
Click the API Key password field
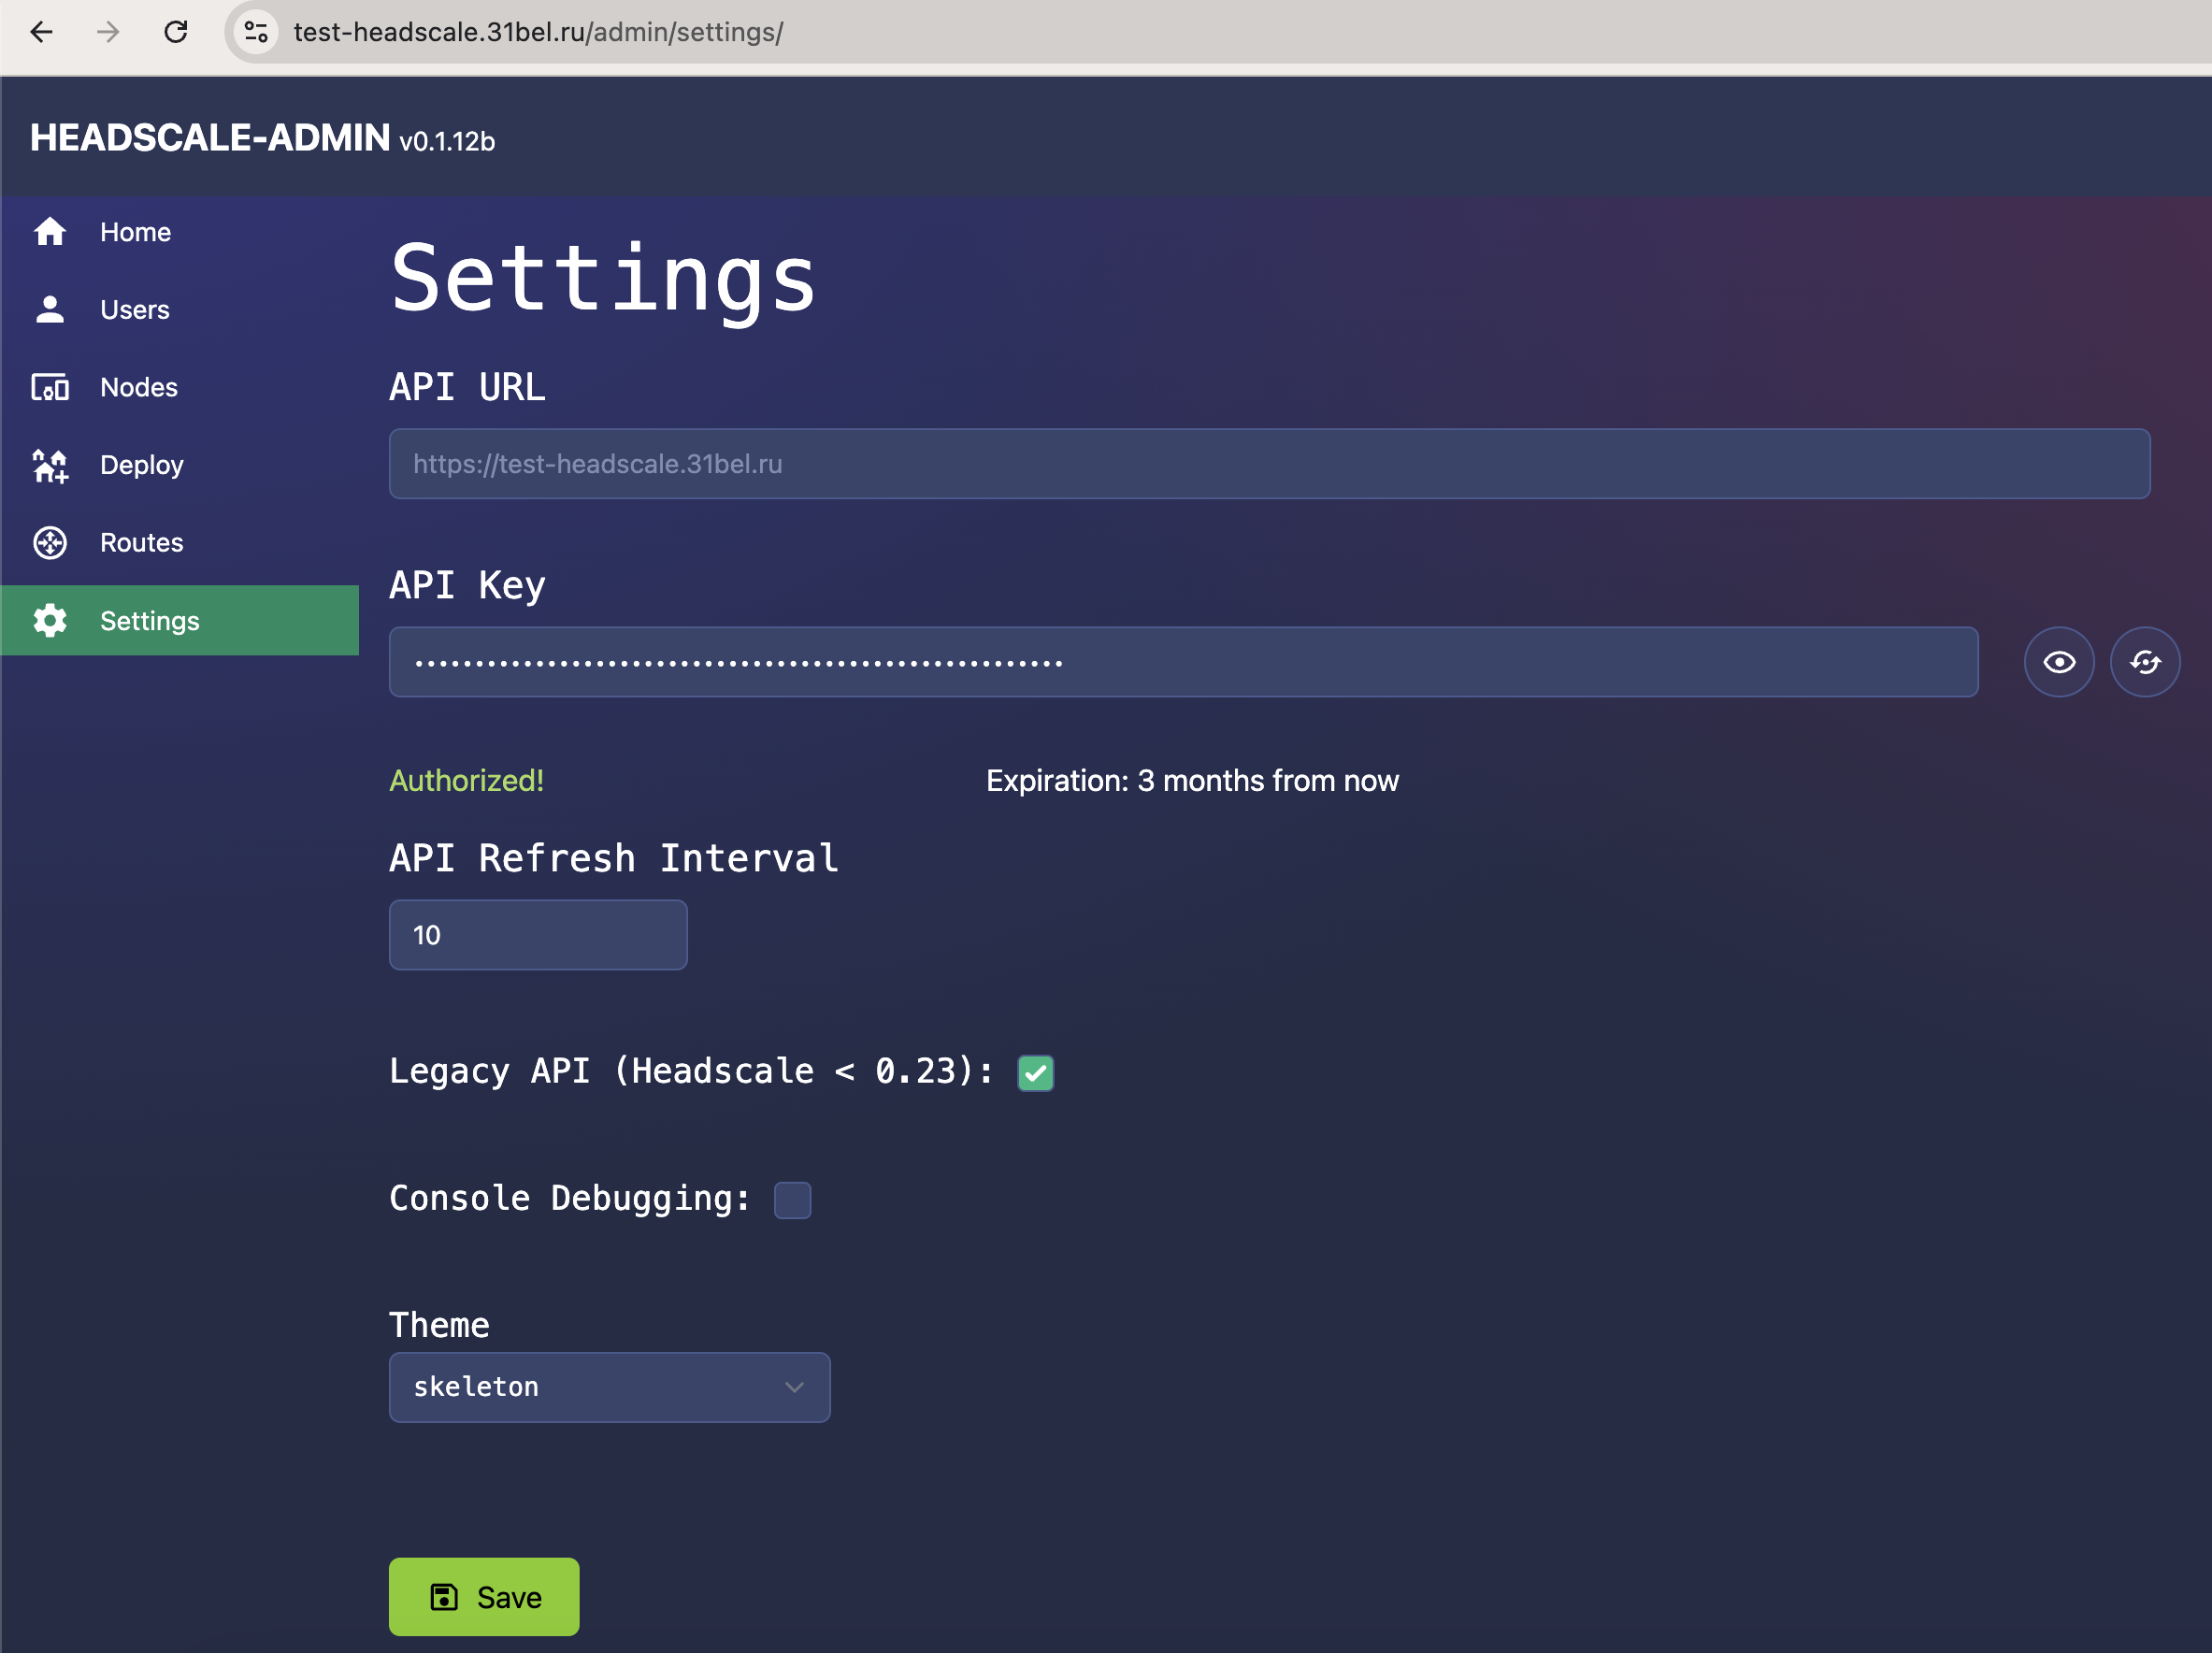point(1183,662)
